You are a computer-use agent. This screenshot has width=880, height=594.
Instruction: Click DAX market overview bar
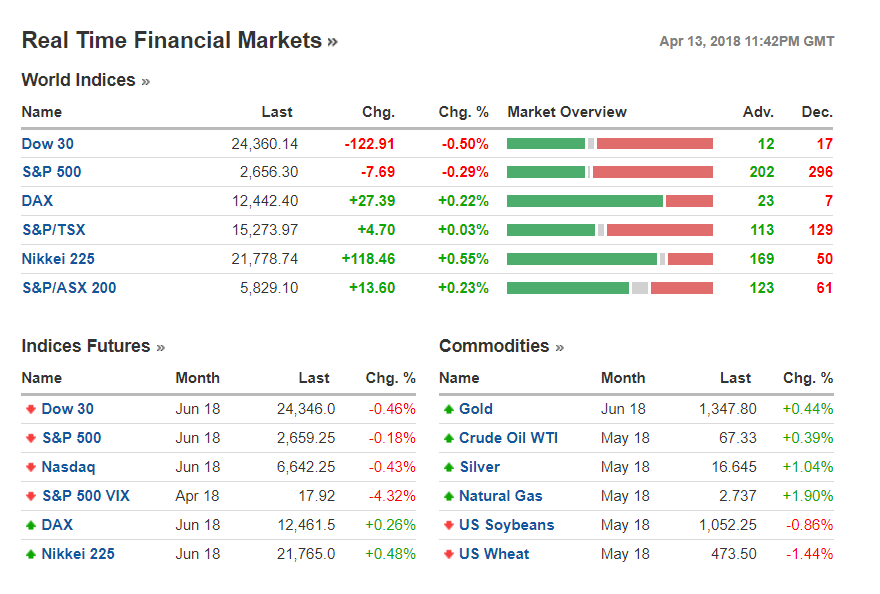pyautogui.click(x=609, y=201)
